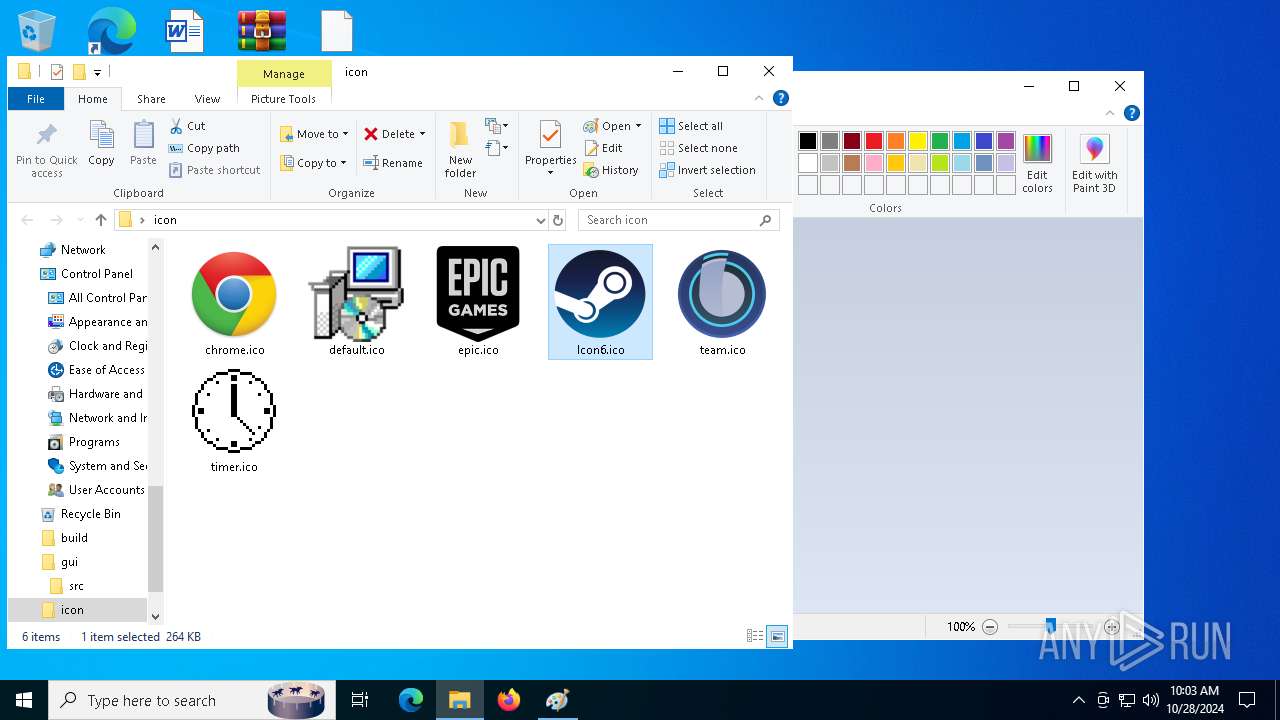The height and width of the screenshot is (720, 1280).
Task: Open the File menu tab
Action: click(x=36, y=99)
